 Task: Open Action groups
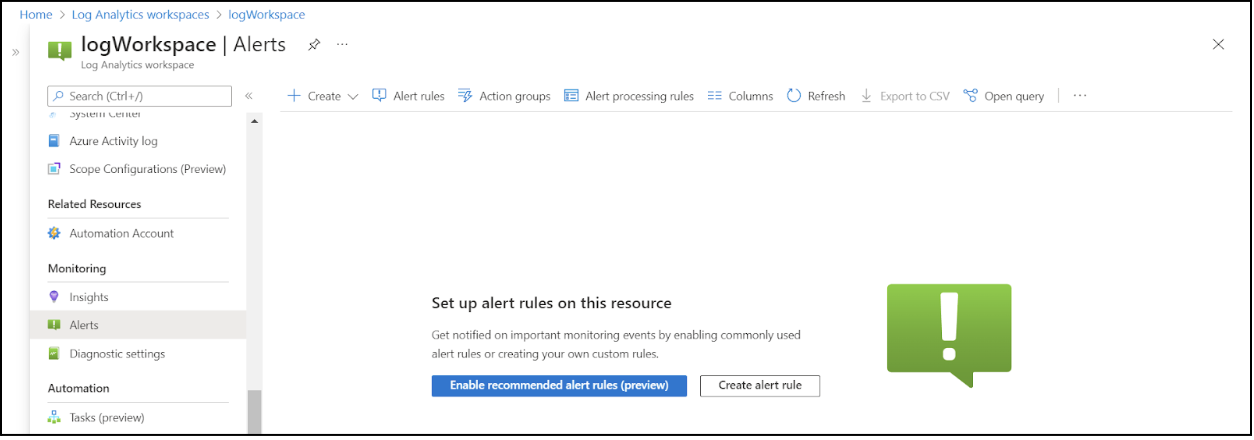[504, 96]
